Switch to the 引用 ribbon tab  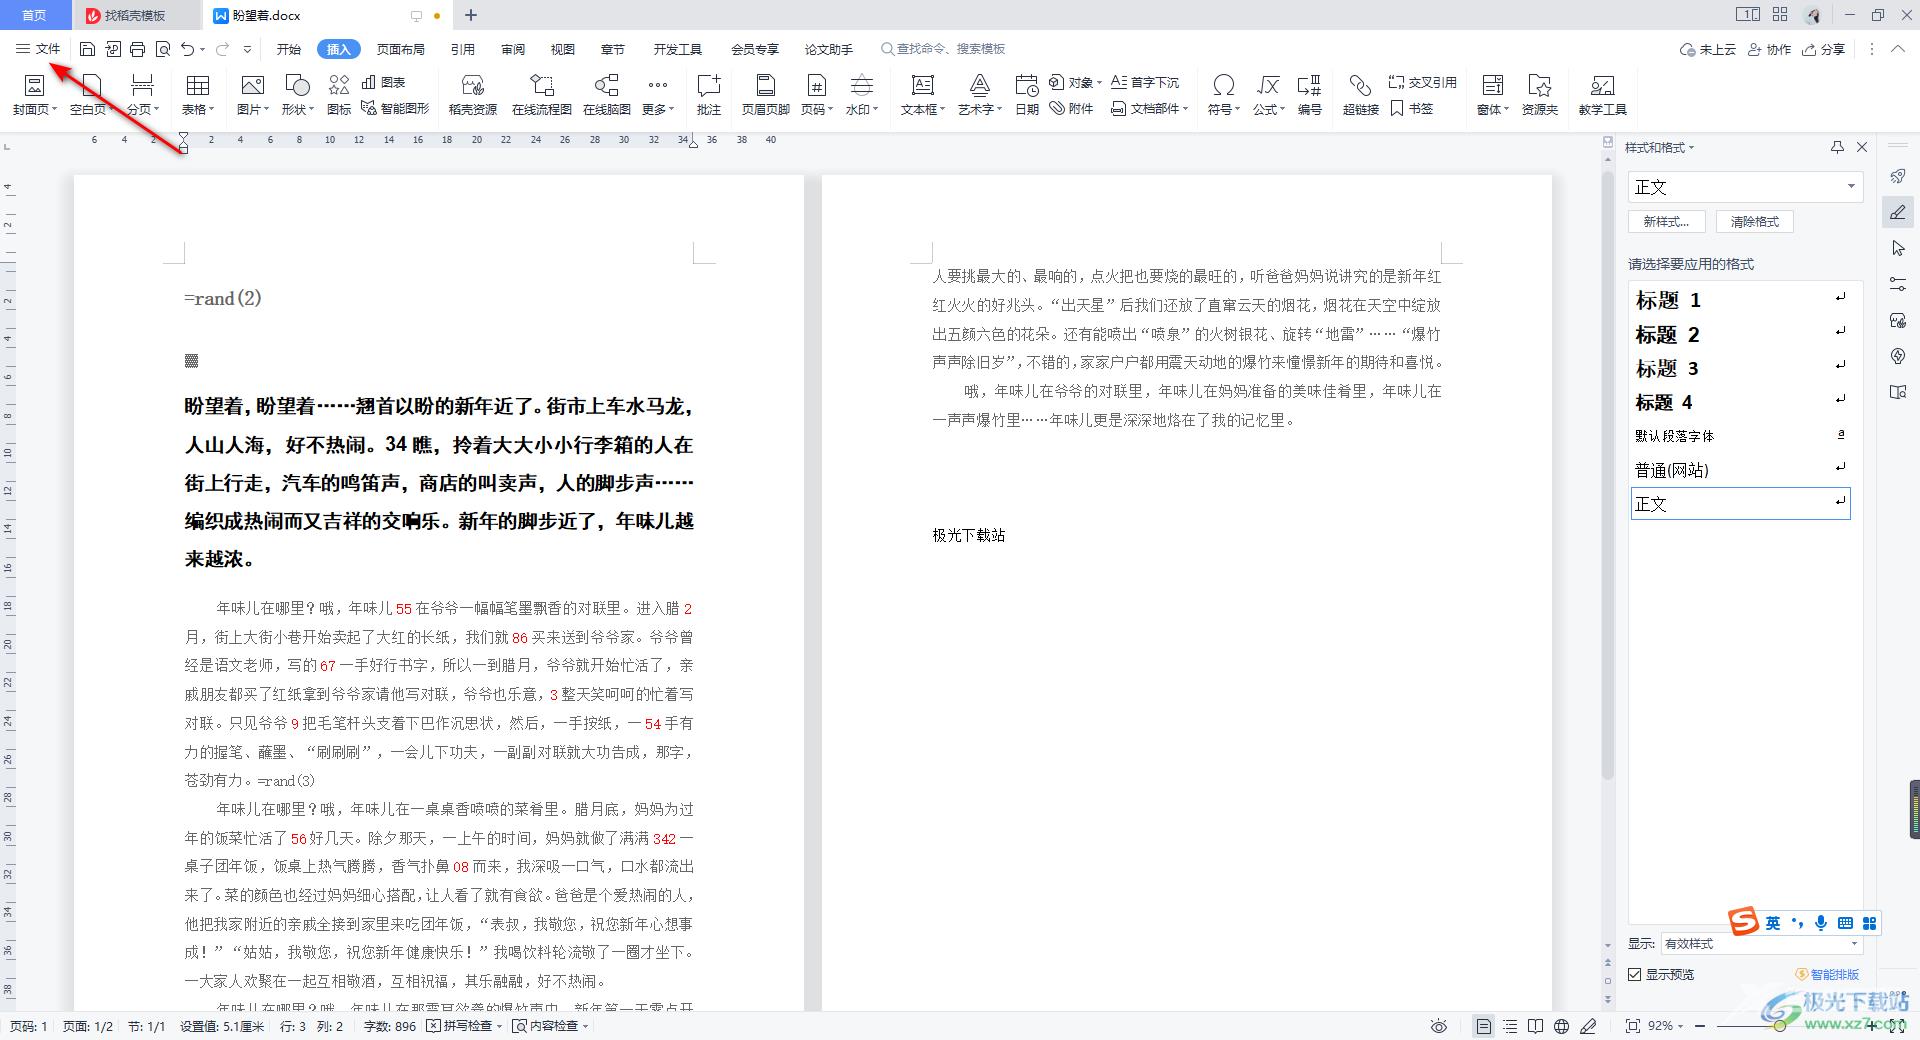click(462, 49)
